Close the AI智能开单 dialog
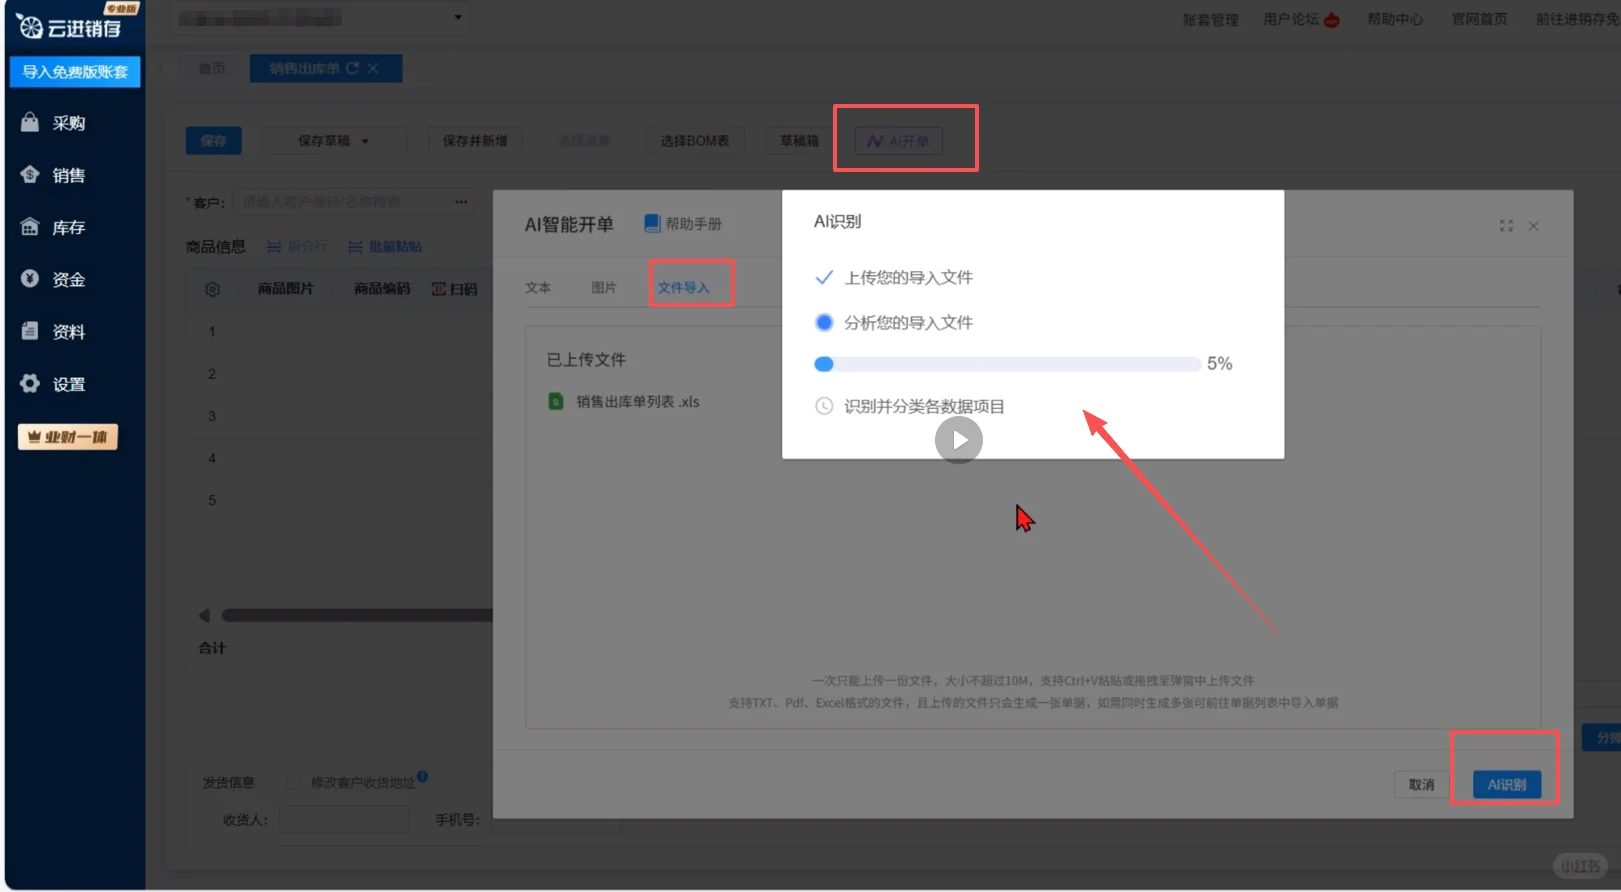1621x892 pixels. (x=1533, y=226)
